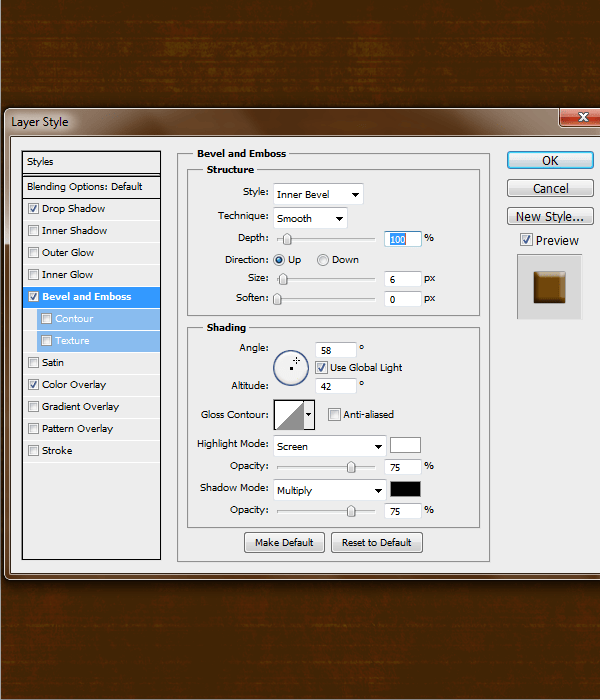Viewport: 600px width, 700px height.
Task: Click the Highlight Opacity input field
Action: [403, 467]
